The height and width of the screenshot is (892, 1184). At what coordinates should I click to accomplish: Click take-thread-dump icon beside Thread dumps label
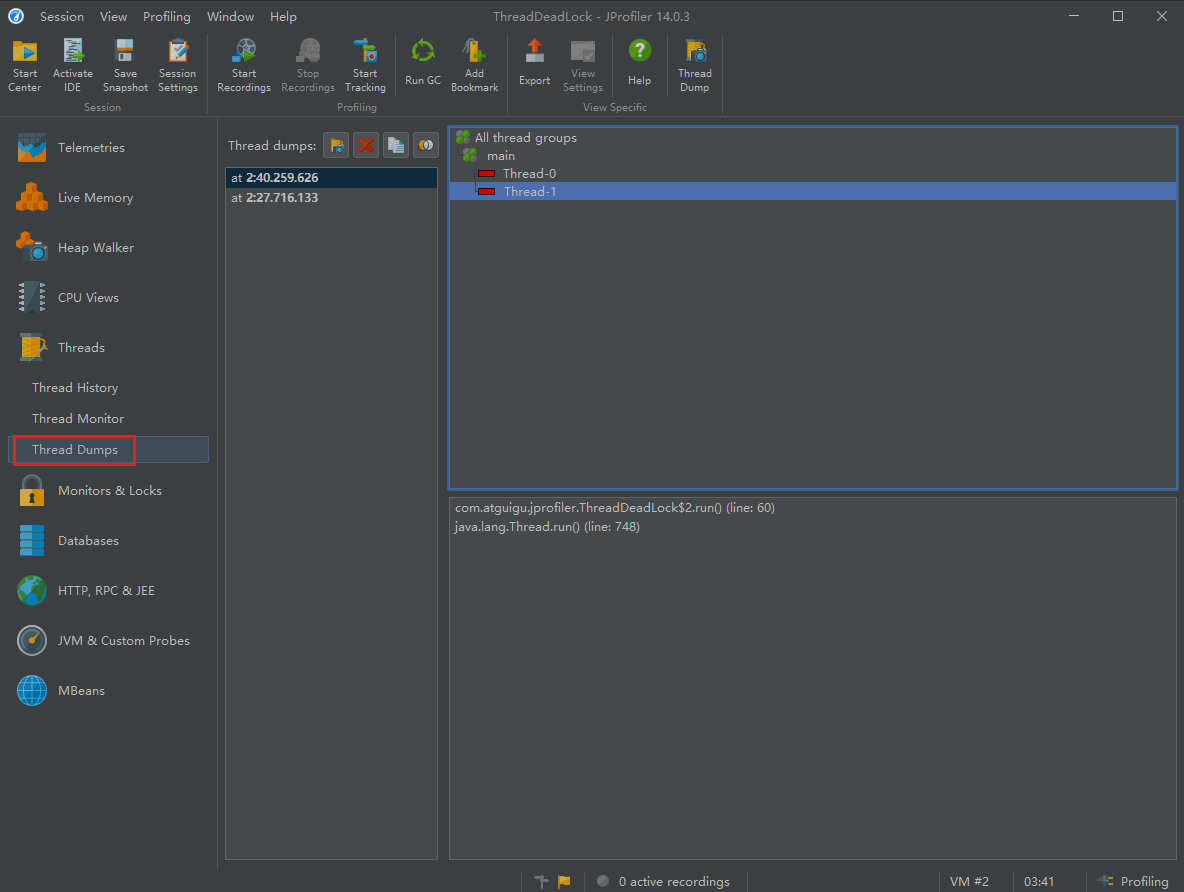(336, 145)
